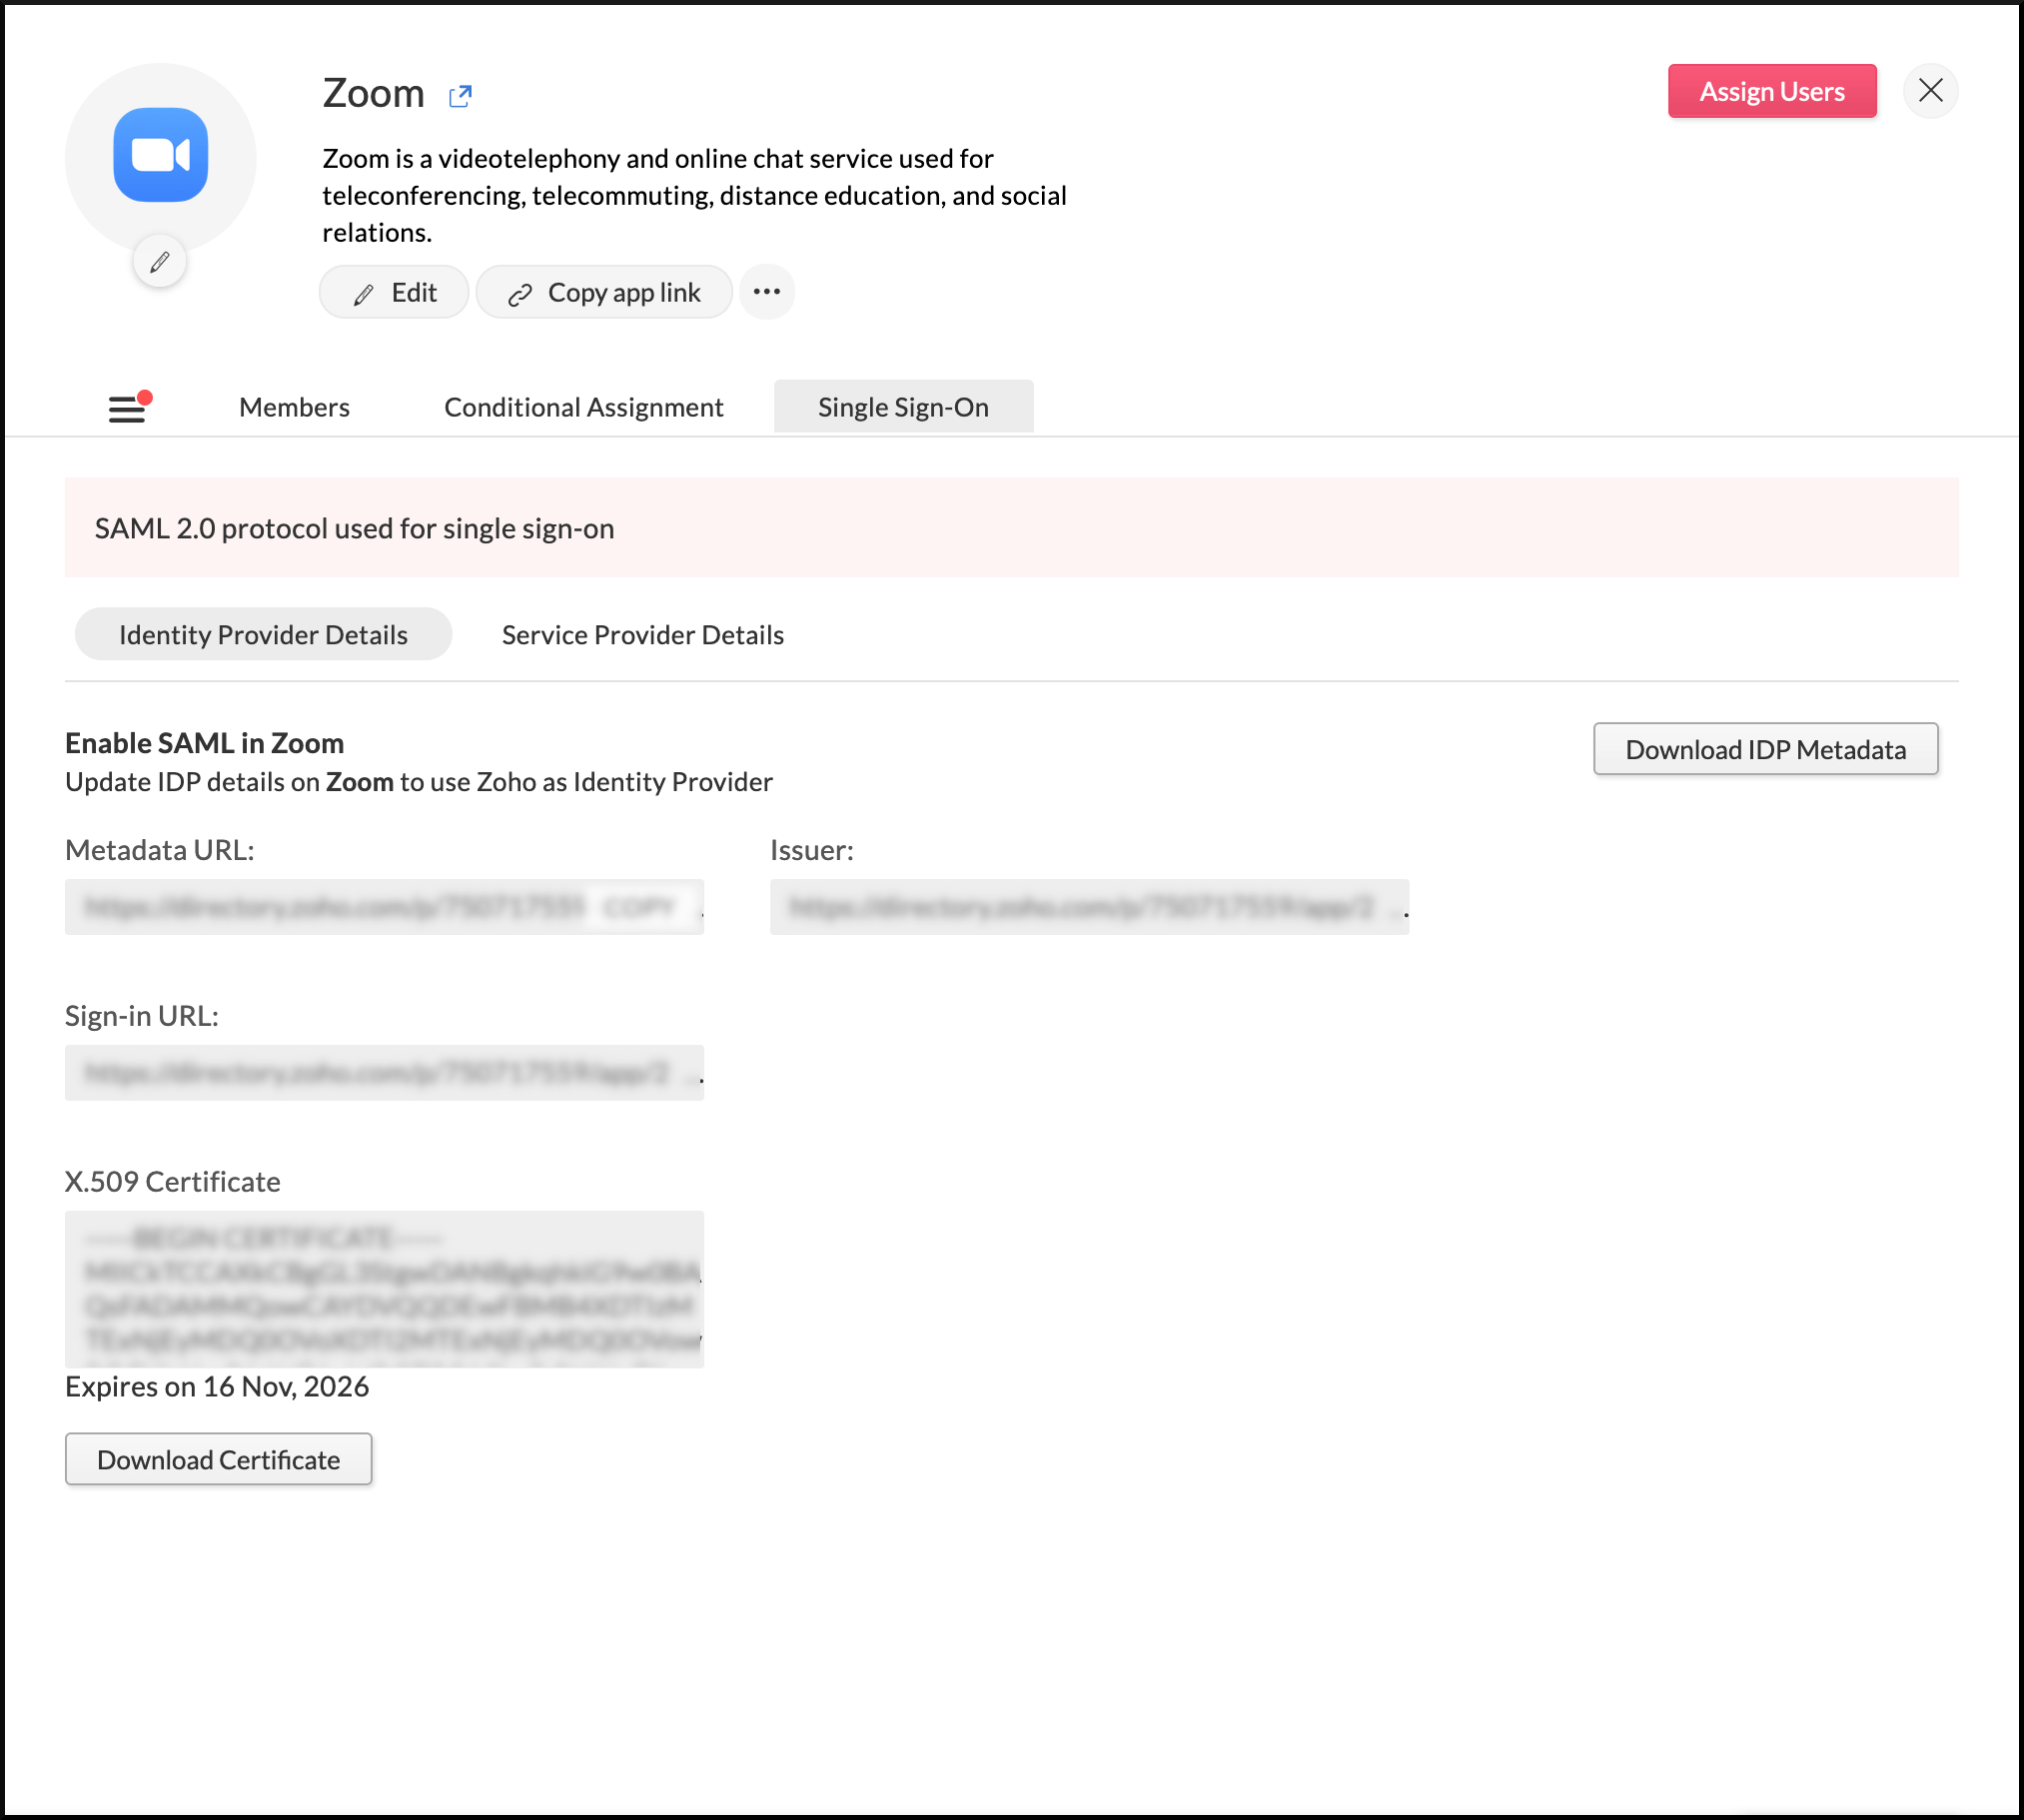Image resolution: width=2024 pixels, height=1820 pixels.
Task: Switch to the Service Provider Details sub-tab
Action: 642,635
